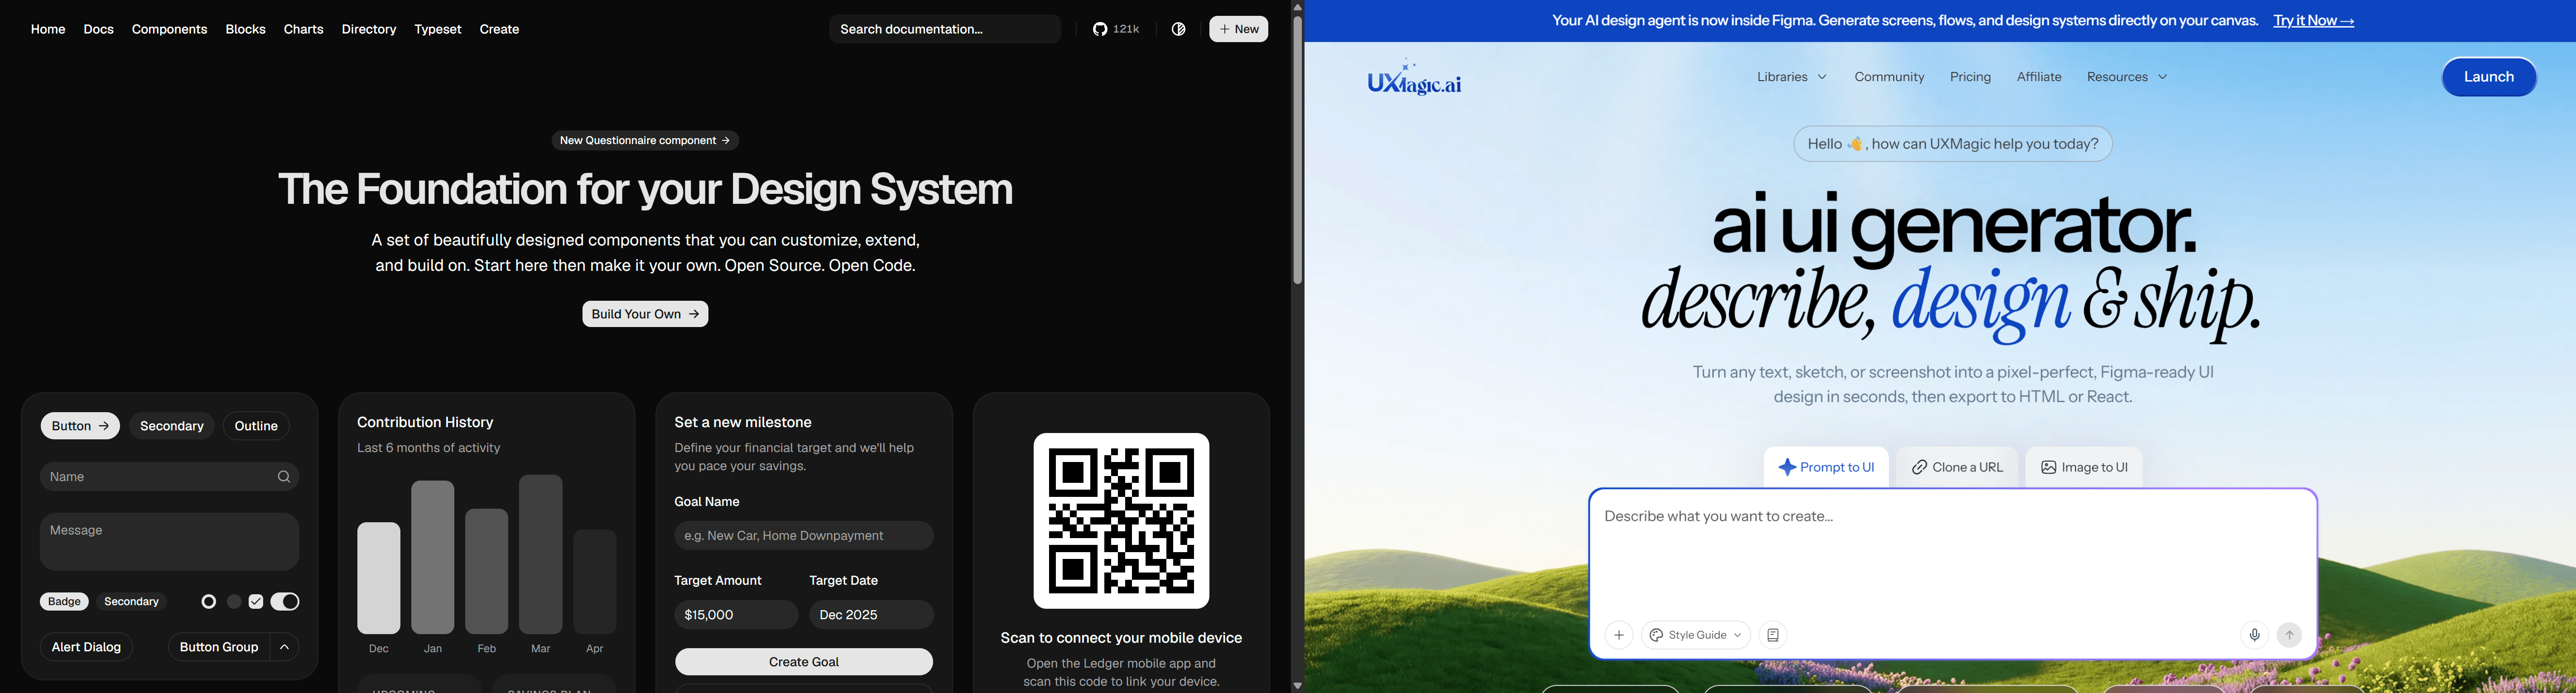The image size is (2576, 693).
Task: Click the Mar bar in Contribution History
Action: tap(541, 554)
